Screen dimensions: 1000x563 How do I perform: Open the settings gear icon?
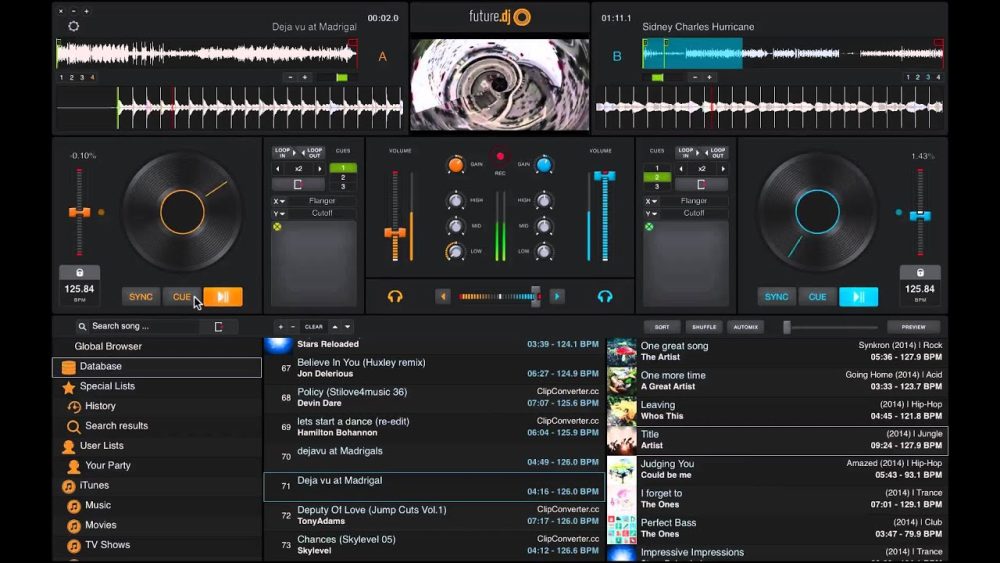tap(73, 27)
